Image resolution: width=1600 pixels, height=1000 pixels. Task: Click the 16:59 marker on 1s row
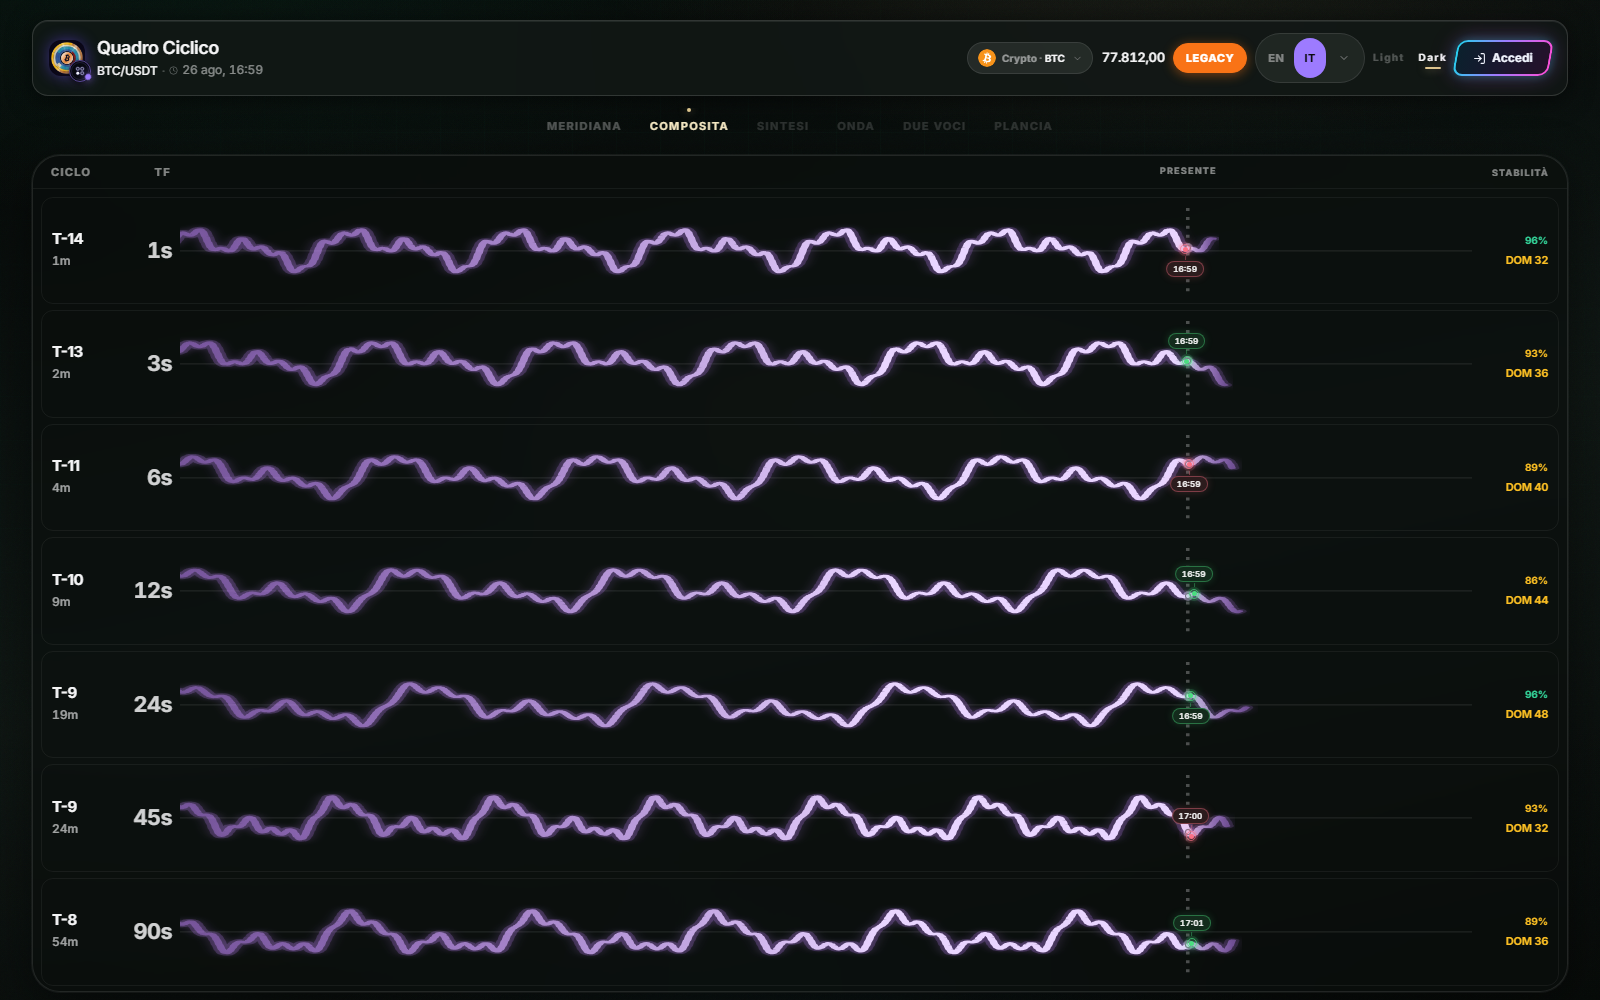tap(1185, 269)
